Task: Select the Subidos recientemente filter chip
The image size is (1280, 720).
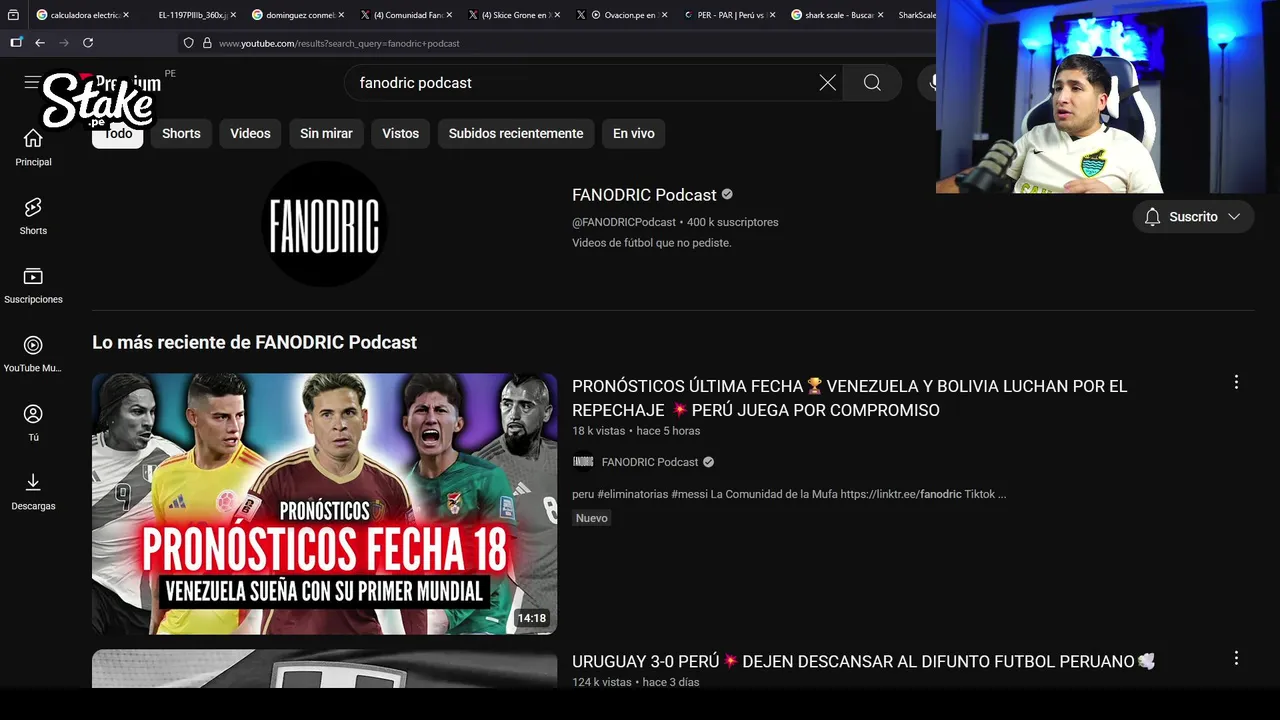Action: 516,133
